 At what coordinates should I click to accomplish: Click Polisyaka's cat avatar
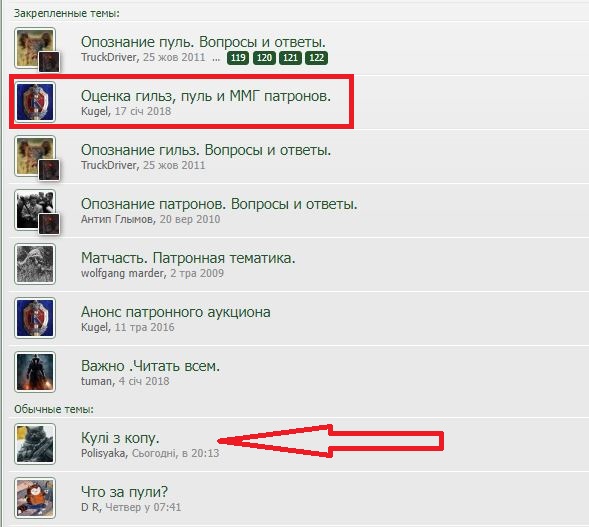(x=35, y=444)
